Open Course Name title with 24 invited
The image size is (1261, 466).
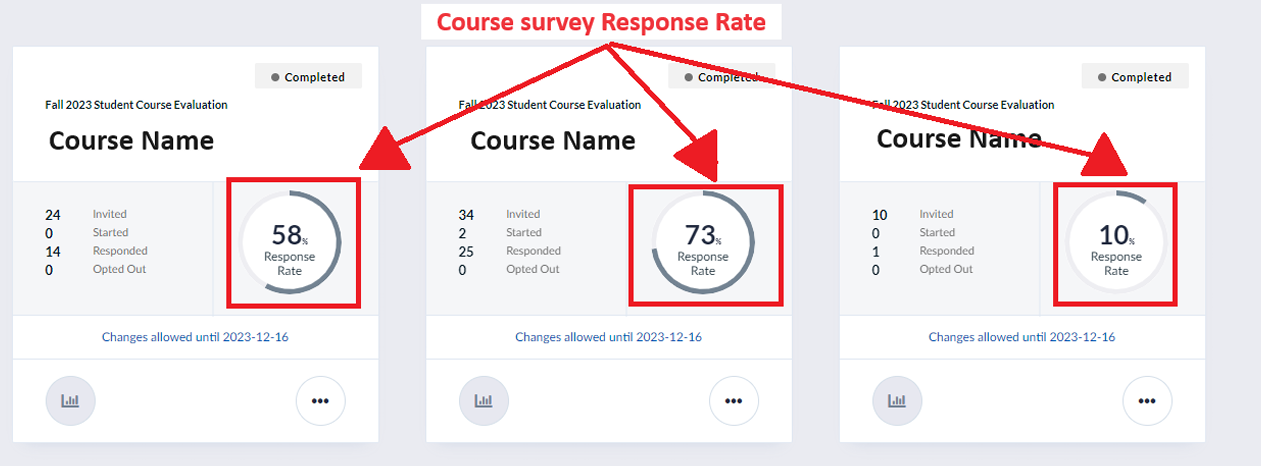click(131, 141)
